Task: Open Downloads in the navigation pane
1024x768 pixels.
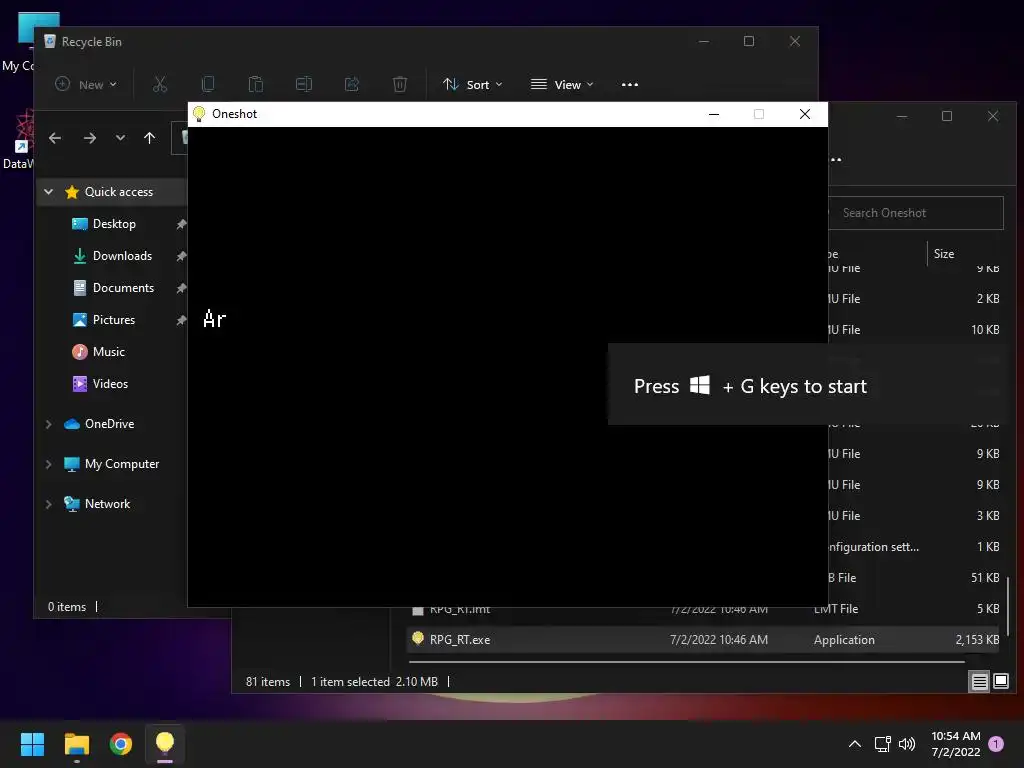Action: coord(121,256)
